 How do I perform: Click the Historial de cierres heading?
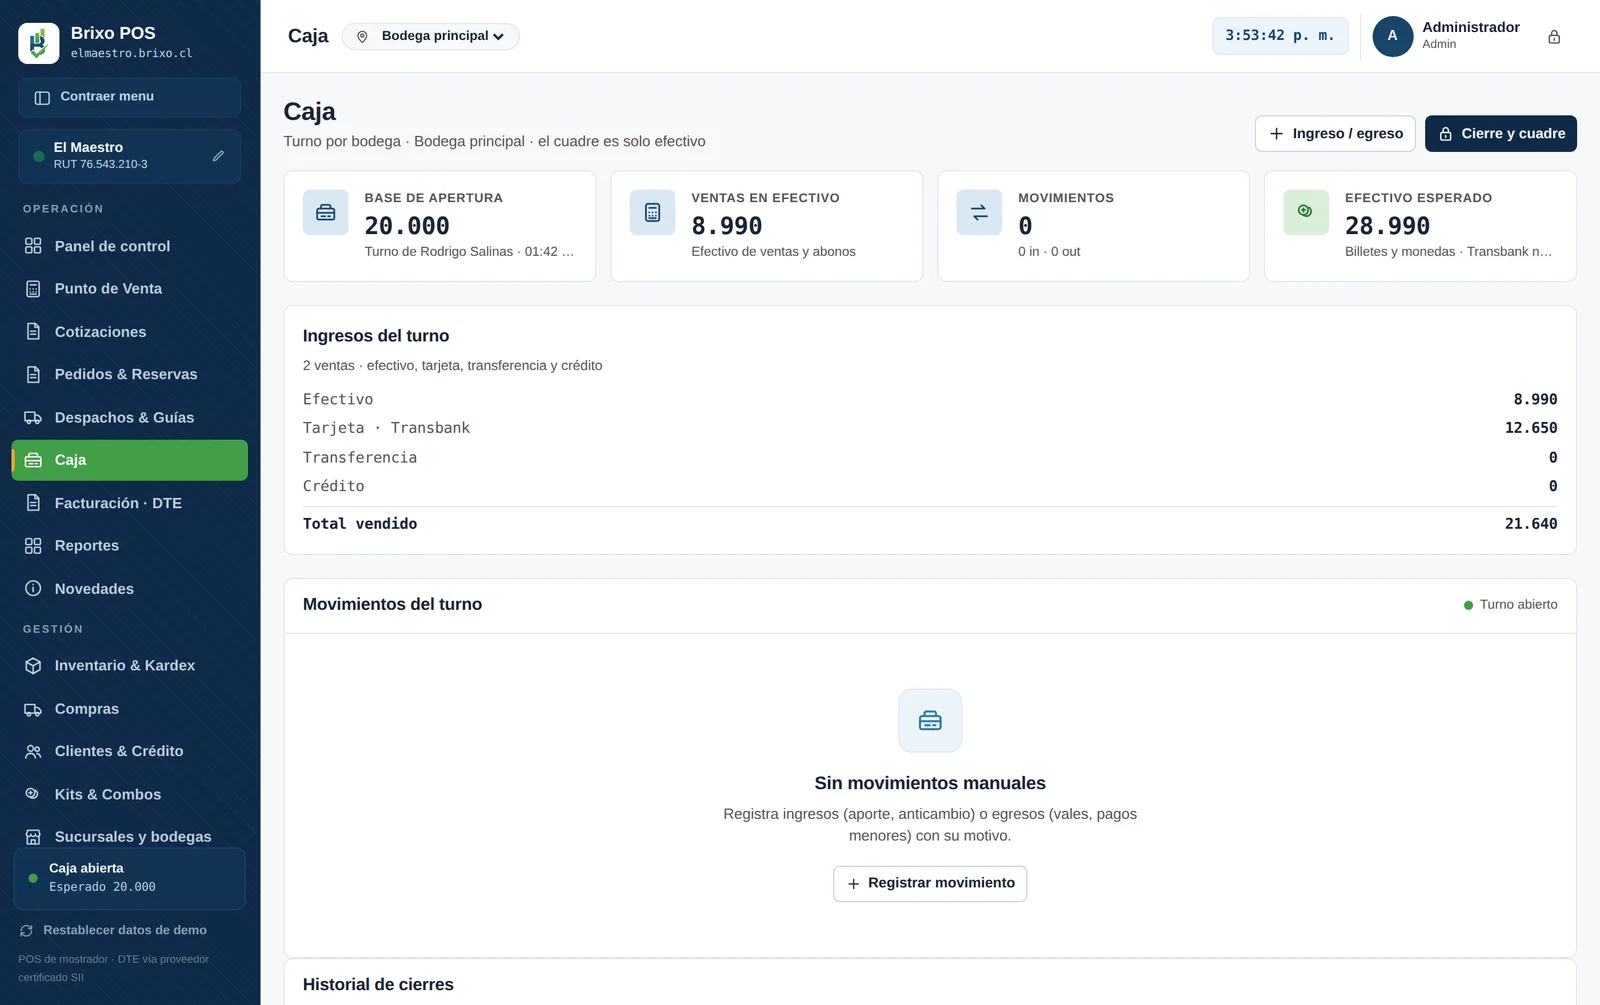point(378,985)
